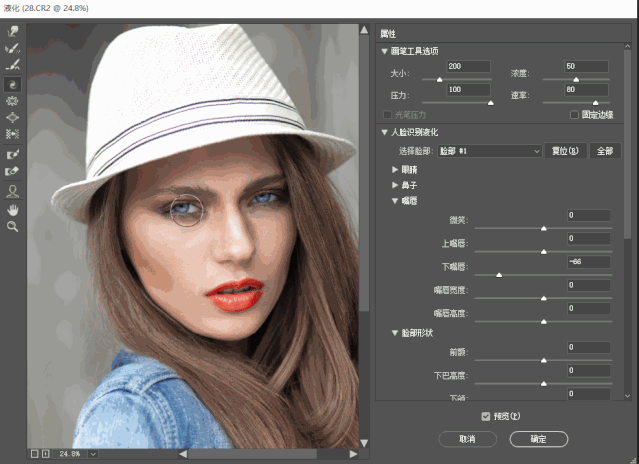This screenshot has width=639, height=464.
Task: Collapse the 脸部形状 section
Action: click(394, 333)
